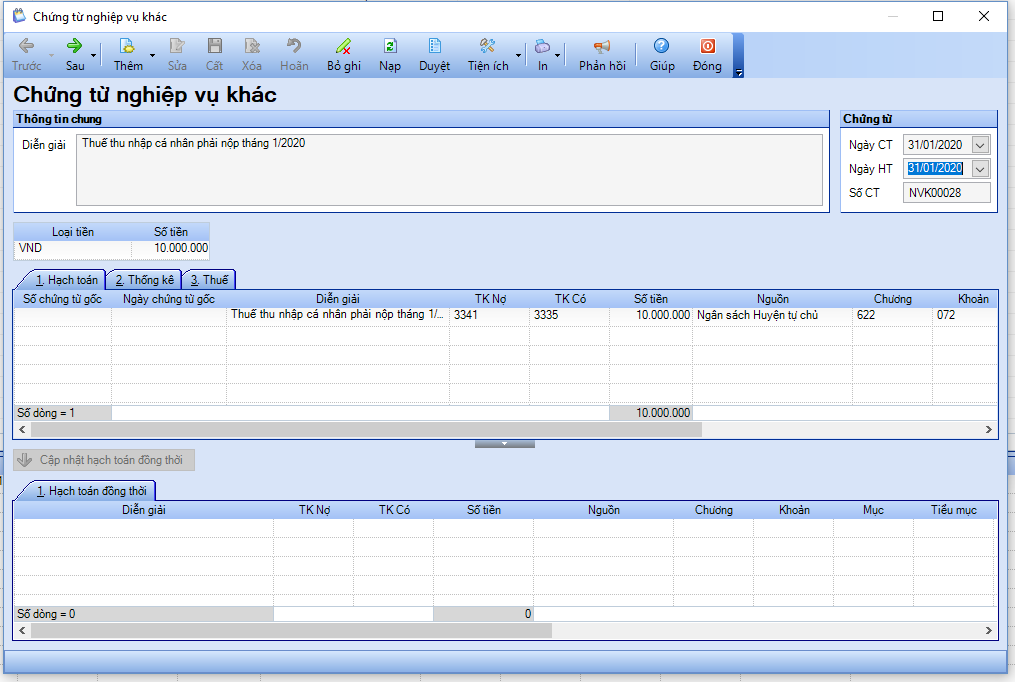Click Ngày chứng từ gốc column header
1015x682 pixels.
click(169, 299)
